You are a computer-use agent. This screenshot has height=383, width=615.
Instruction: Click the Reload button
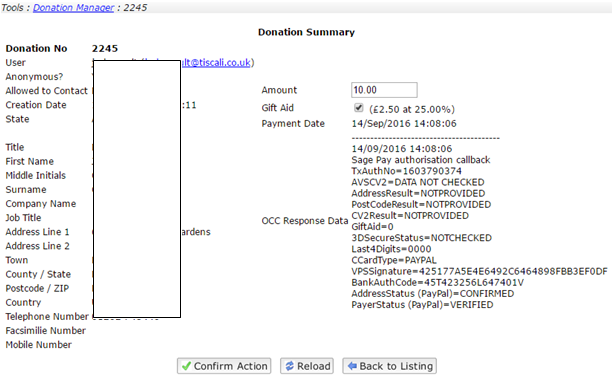[307, 366]
